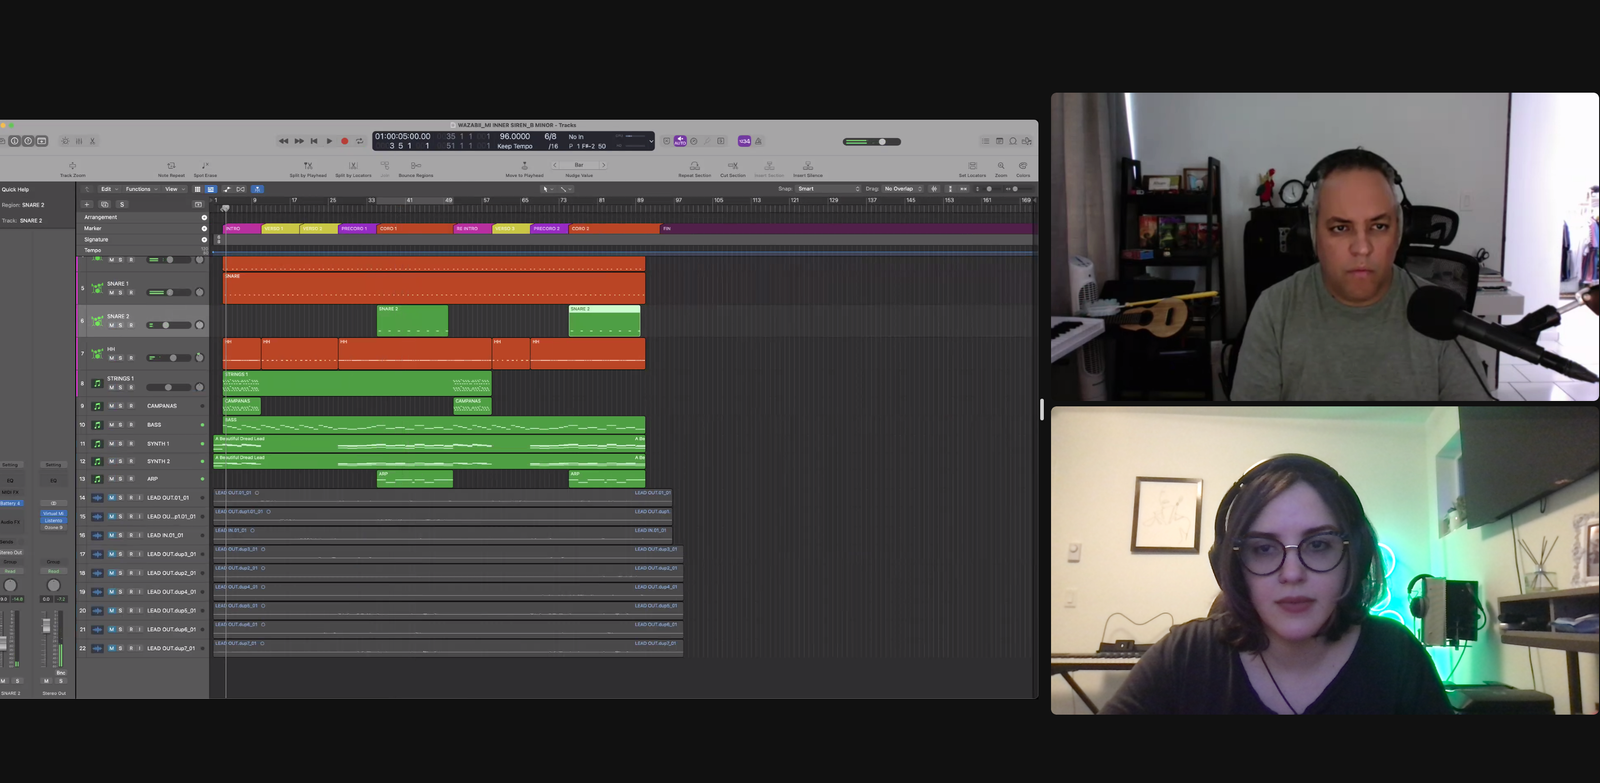Click the add track plus button
The image size is (1600, 783).
pos(87,204)
